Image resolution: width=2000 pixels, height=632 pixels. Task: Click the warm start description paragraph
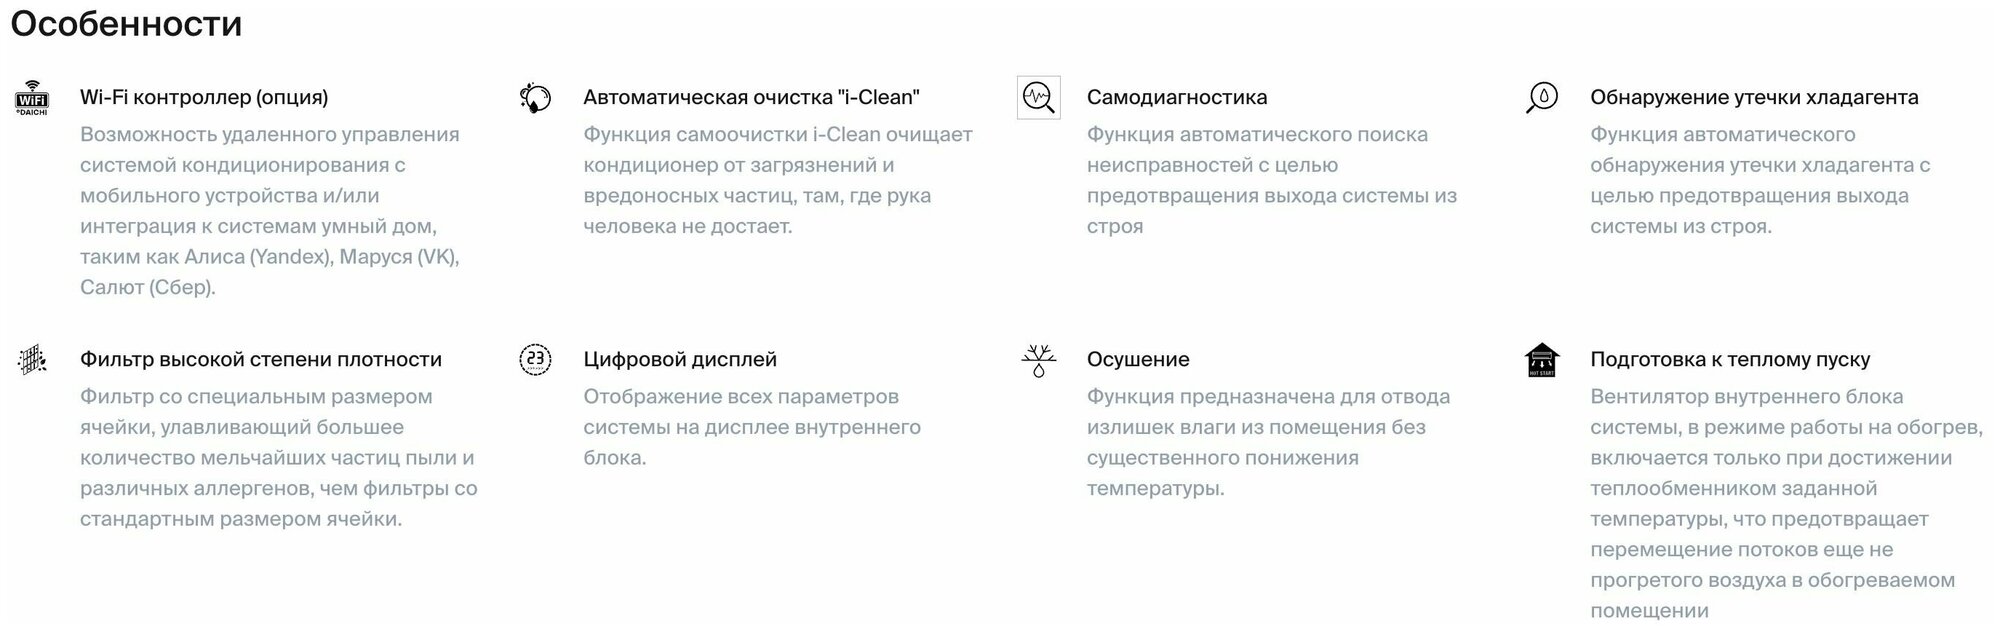(x=1785, y=503)
